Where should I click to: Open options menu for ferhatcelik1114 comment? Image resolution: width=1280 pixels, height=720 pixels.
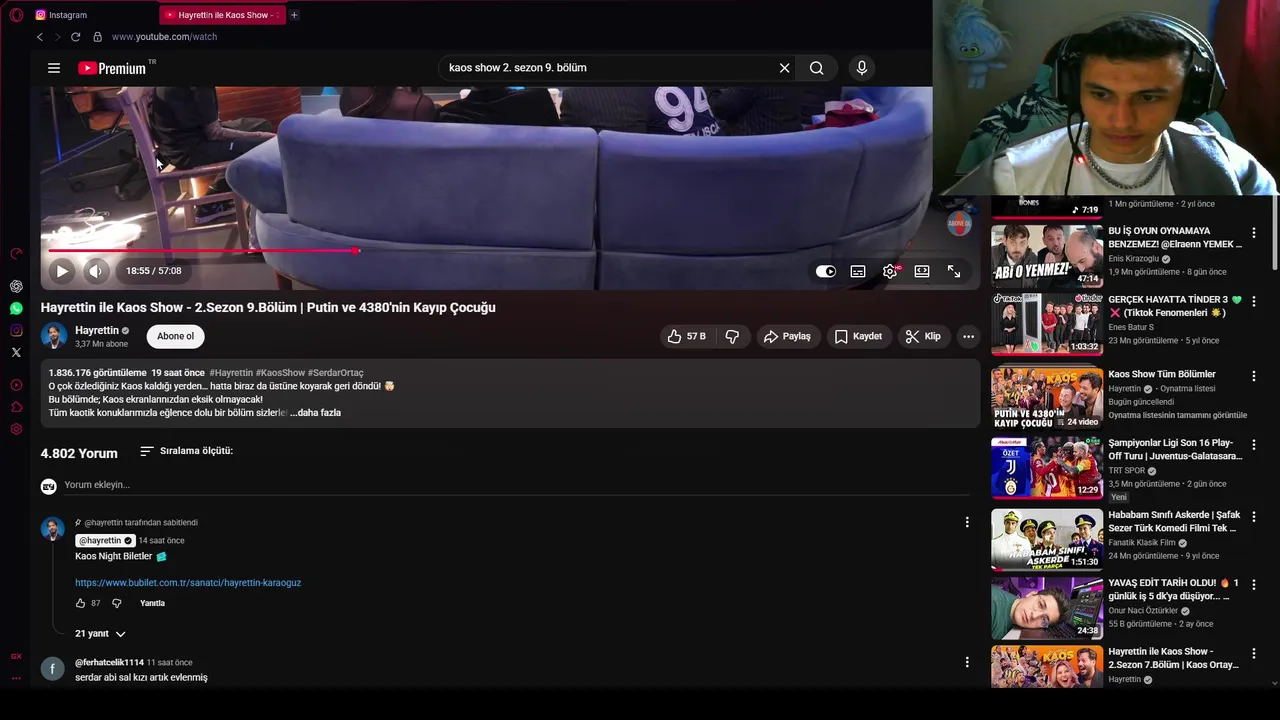pyautogui.click(x=966, y=662)
